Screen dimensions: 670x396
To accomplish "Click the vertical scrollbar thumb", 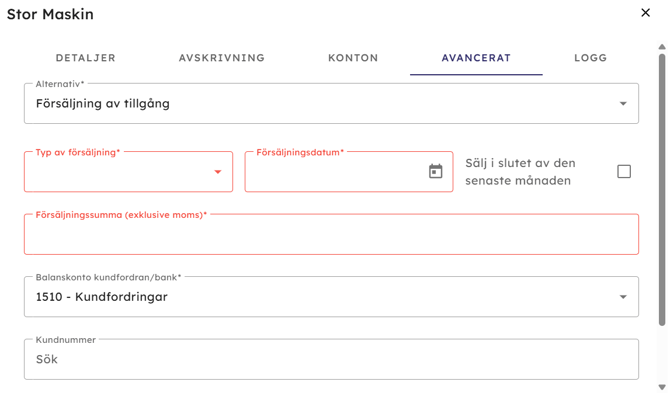I will tap(662, 190).
